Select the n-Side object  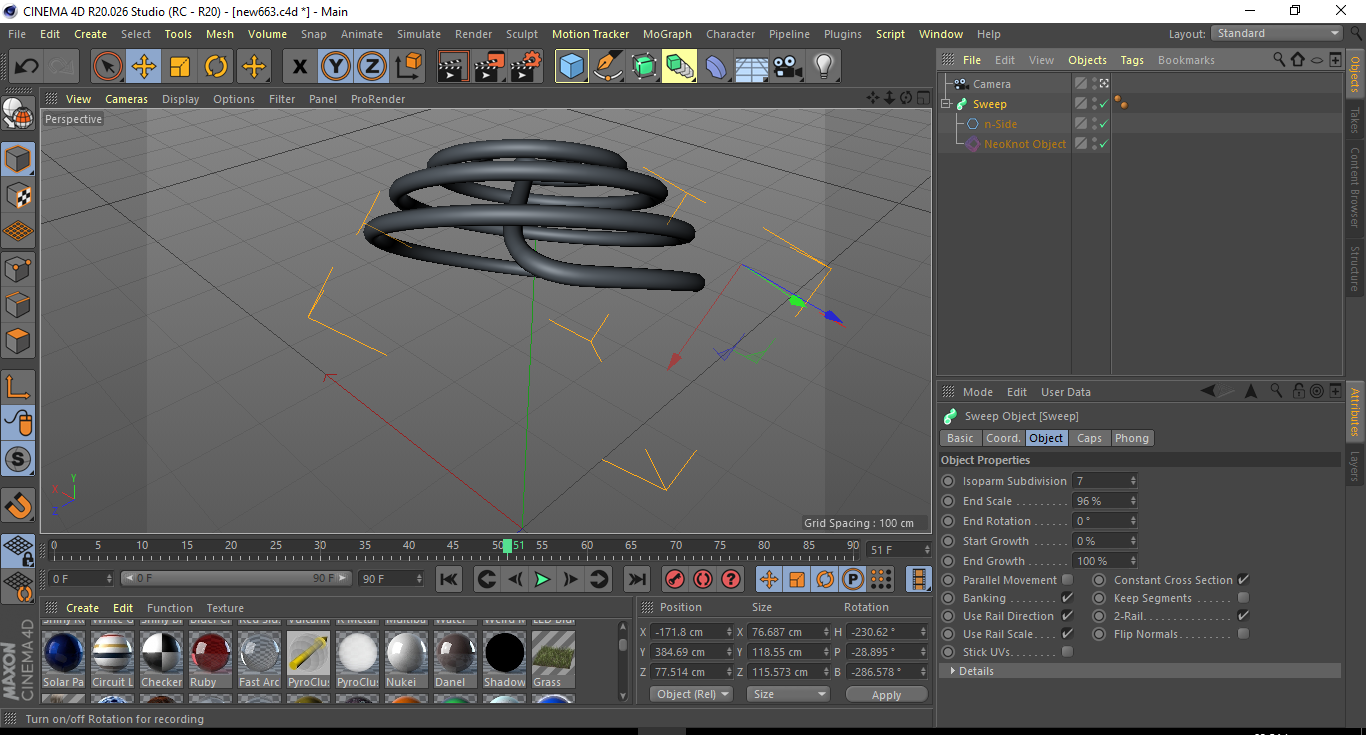tap(1000, 124)
